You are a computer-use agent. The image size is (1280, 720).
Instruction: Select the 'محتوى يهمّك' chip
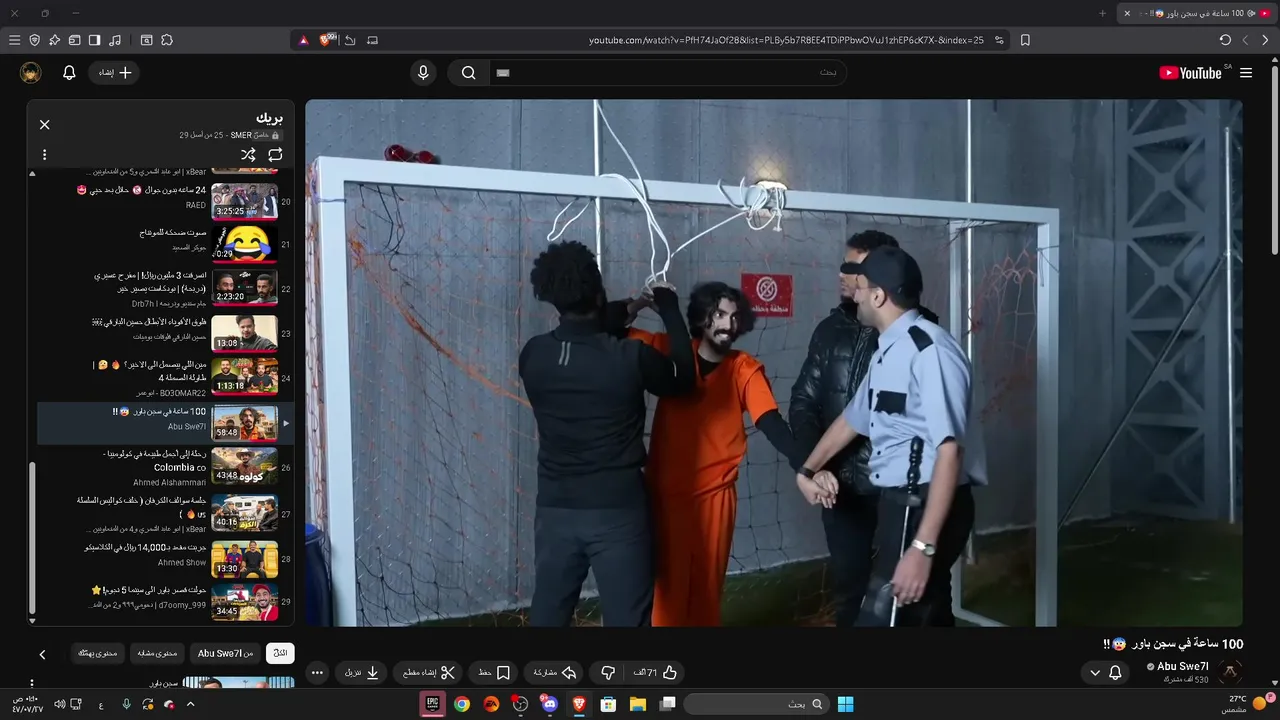(x=98, y=653)
